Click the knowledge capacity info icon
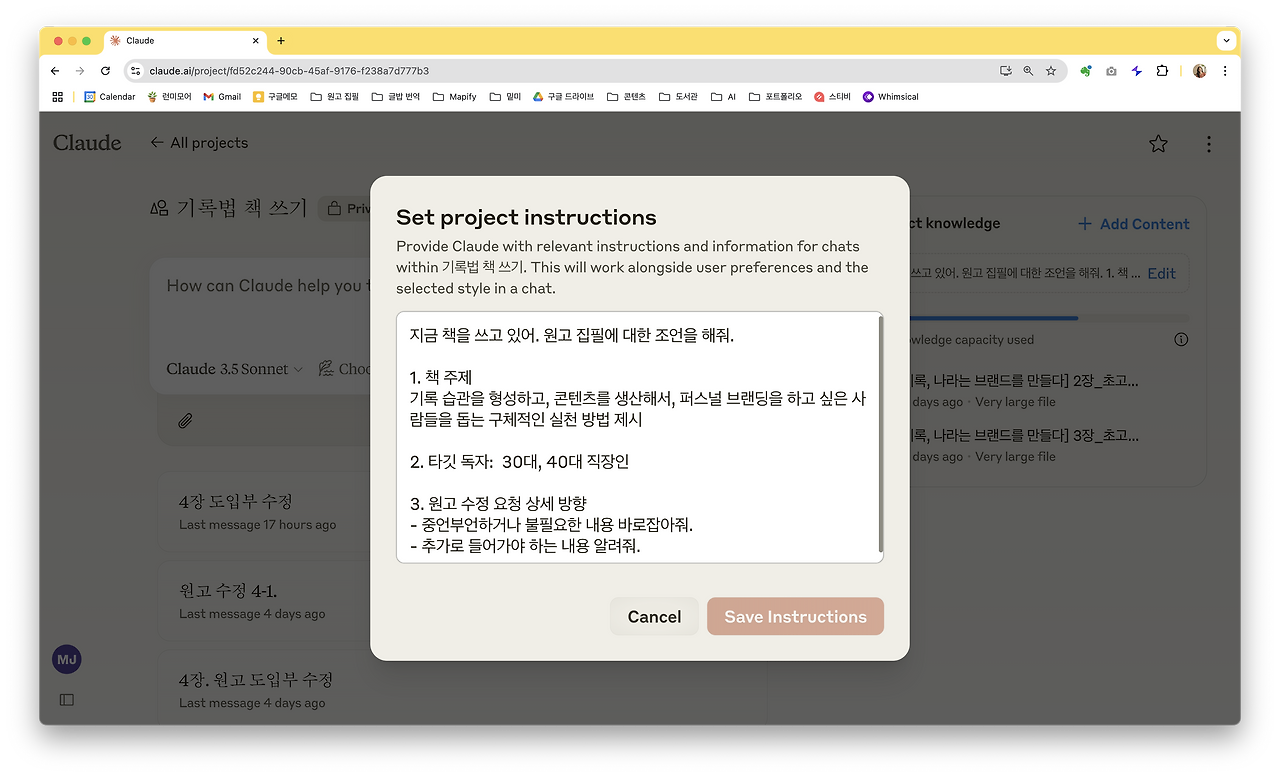1280x777 pixels. (x=1181, y=339)
